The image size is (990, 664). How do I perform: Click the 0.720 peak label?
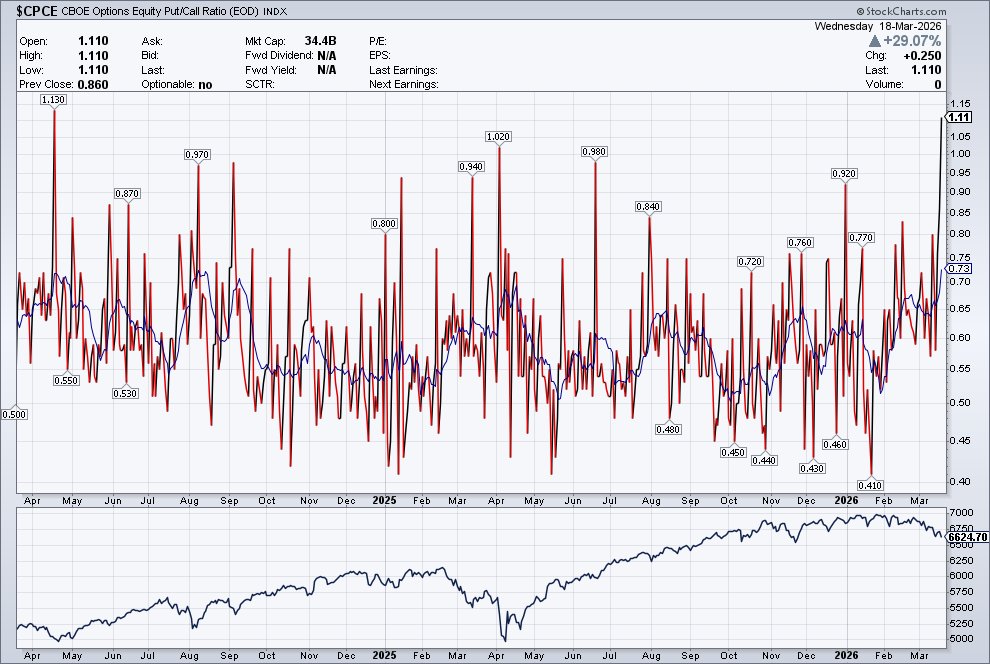(x=750, y=261)
